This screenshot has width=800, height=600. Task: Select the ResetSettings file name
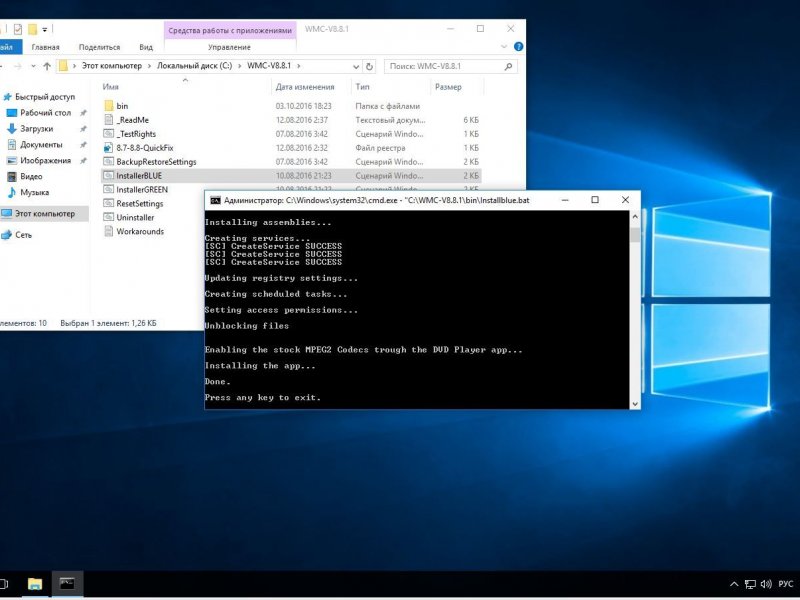140,204
